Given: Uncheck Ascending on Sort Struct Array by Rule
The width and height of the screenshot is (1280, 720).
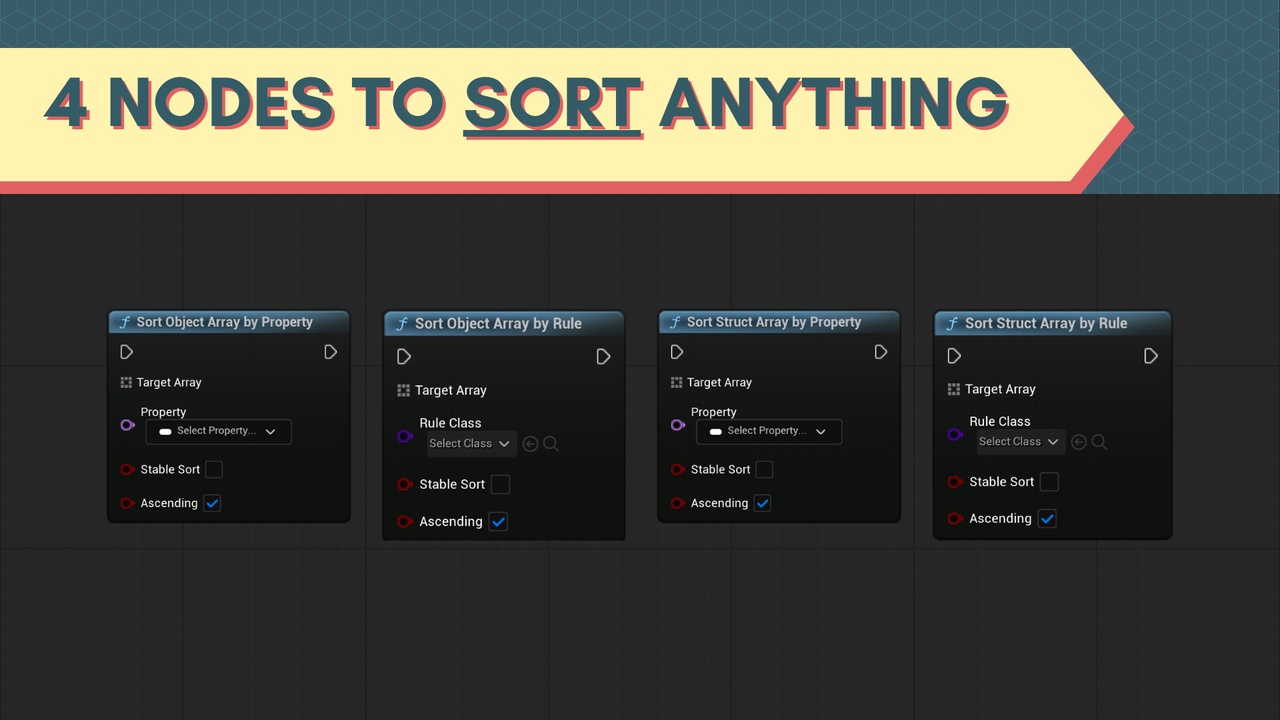Looking at the screenshot, I should click(1047, 518).
